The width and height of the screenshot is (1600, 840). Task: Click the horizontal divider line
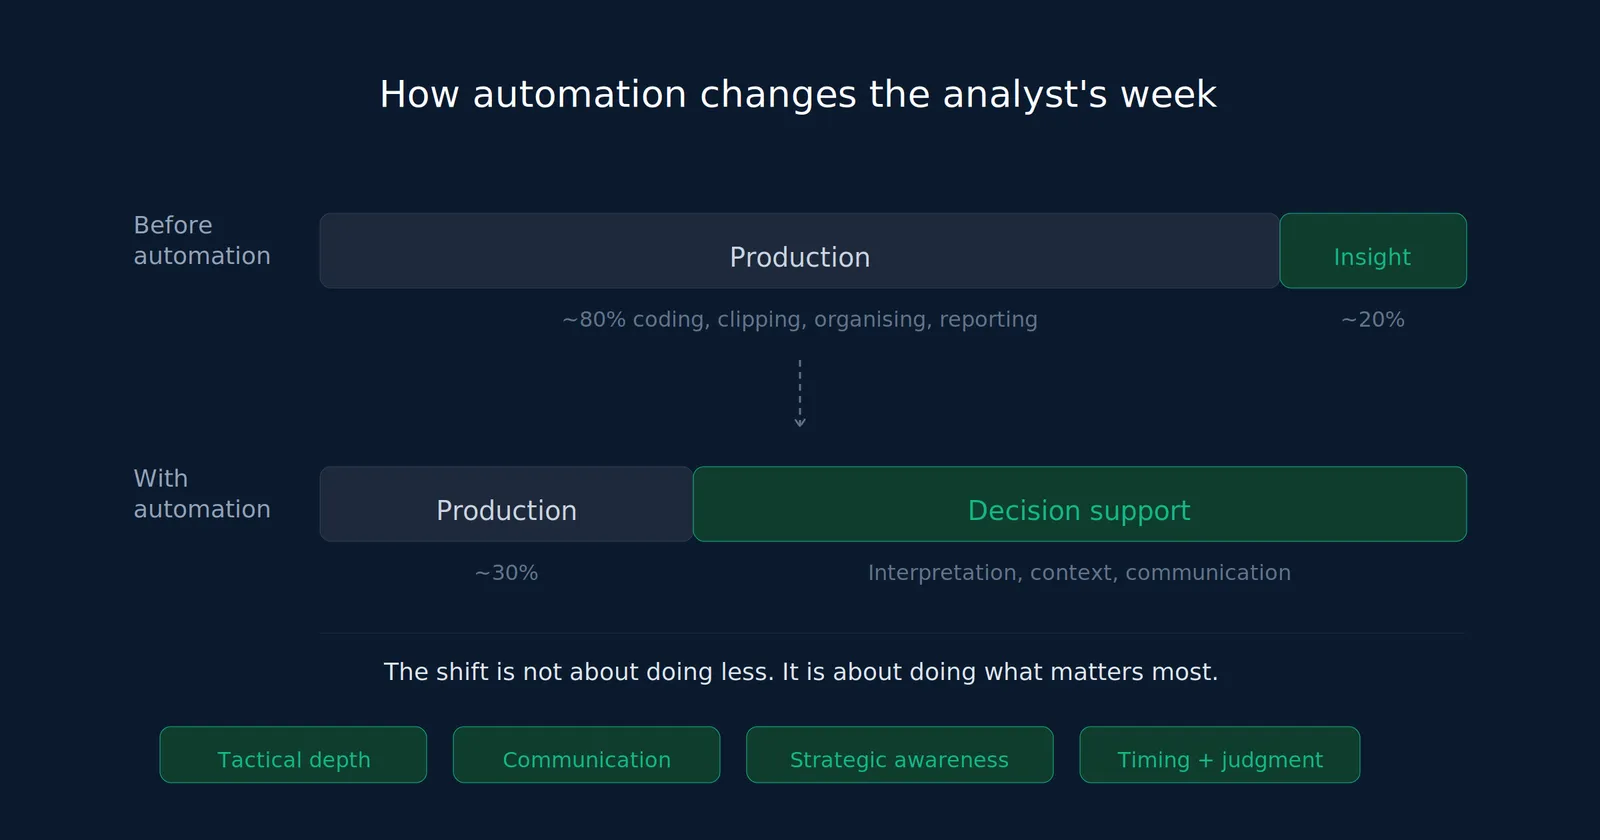[893, 633]
